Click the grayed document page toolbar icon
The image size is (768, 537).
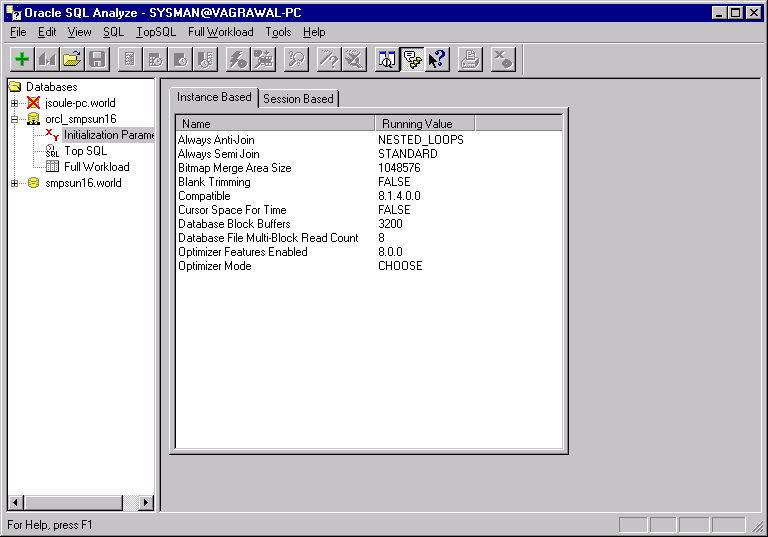point(130,59)
